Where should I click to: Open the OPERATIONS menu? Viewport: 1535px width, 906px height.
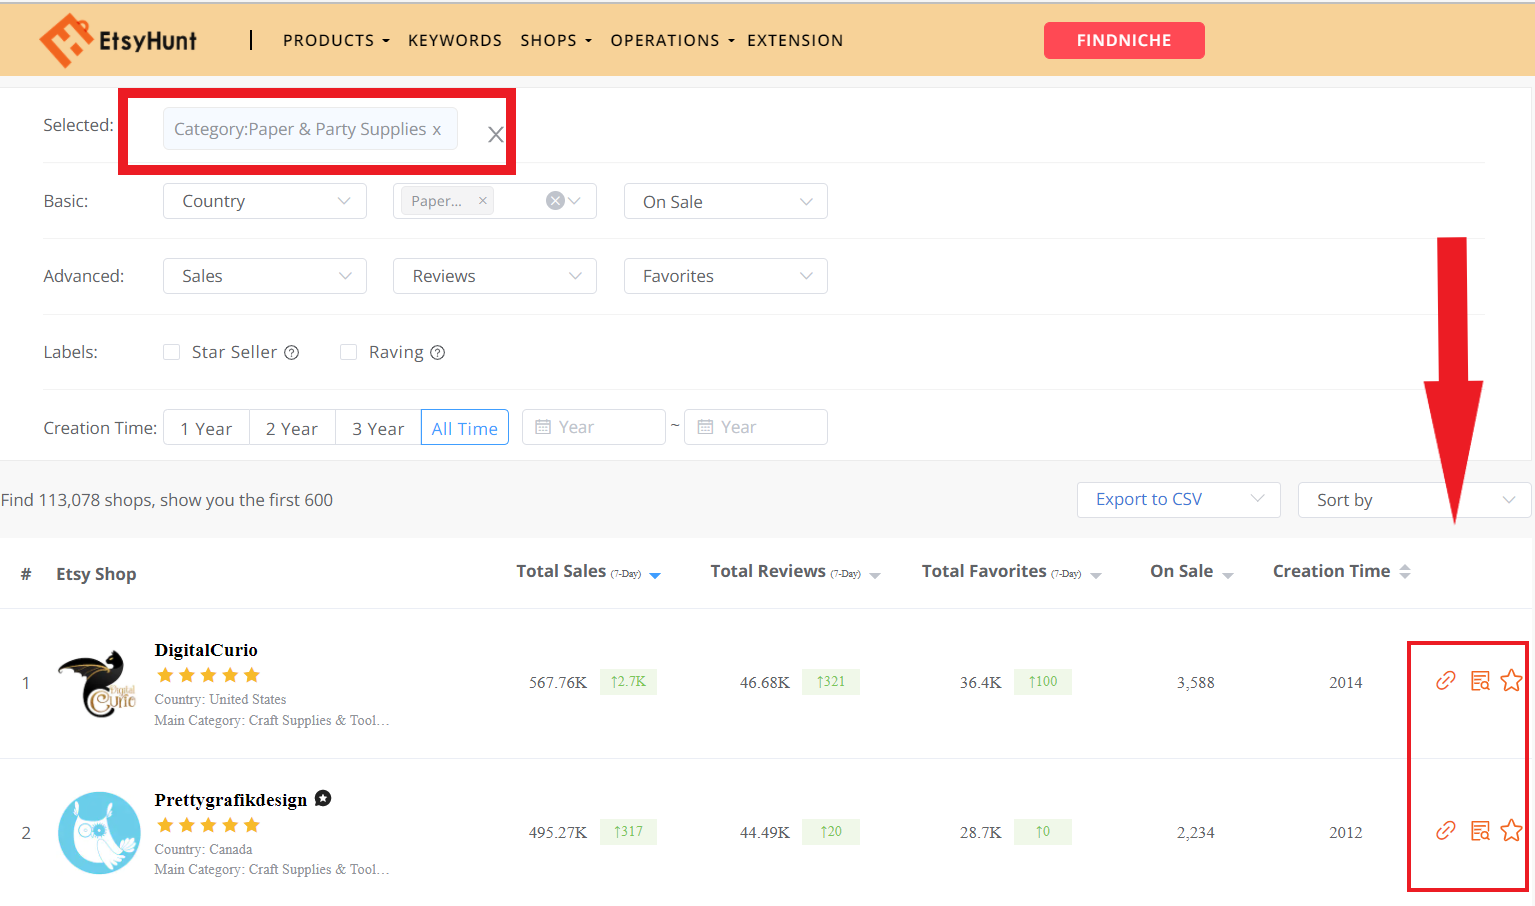673,40
